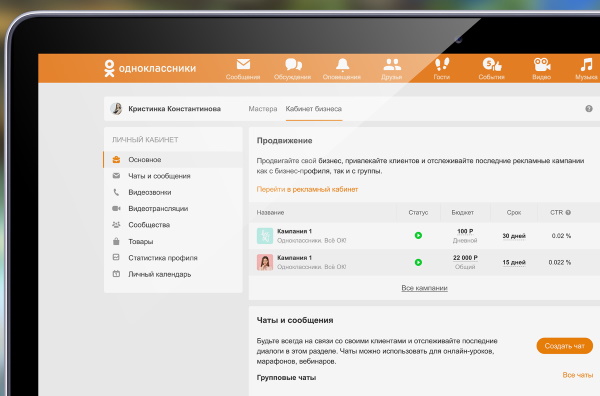The height and width of the screenshot is (396, 600).
Task: Click Кампания 1 title in the 100 ₽ row
Action: coord(294,231)
